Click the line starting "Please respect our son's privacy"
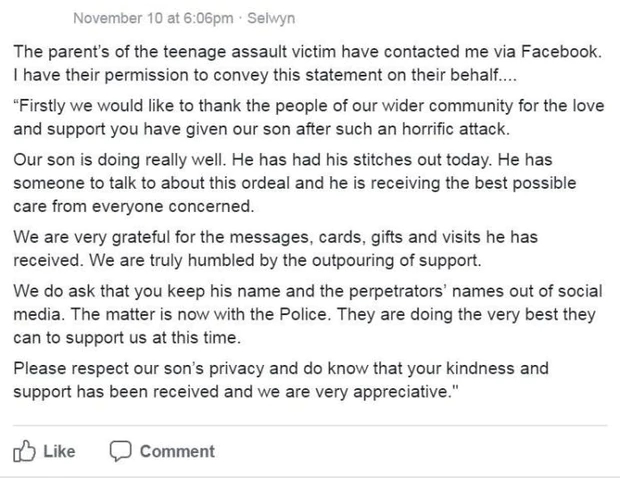The width and height of the screenshot is (620, 478). [x=281, y=368]
